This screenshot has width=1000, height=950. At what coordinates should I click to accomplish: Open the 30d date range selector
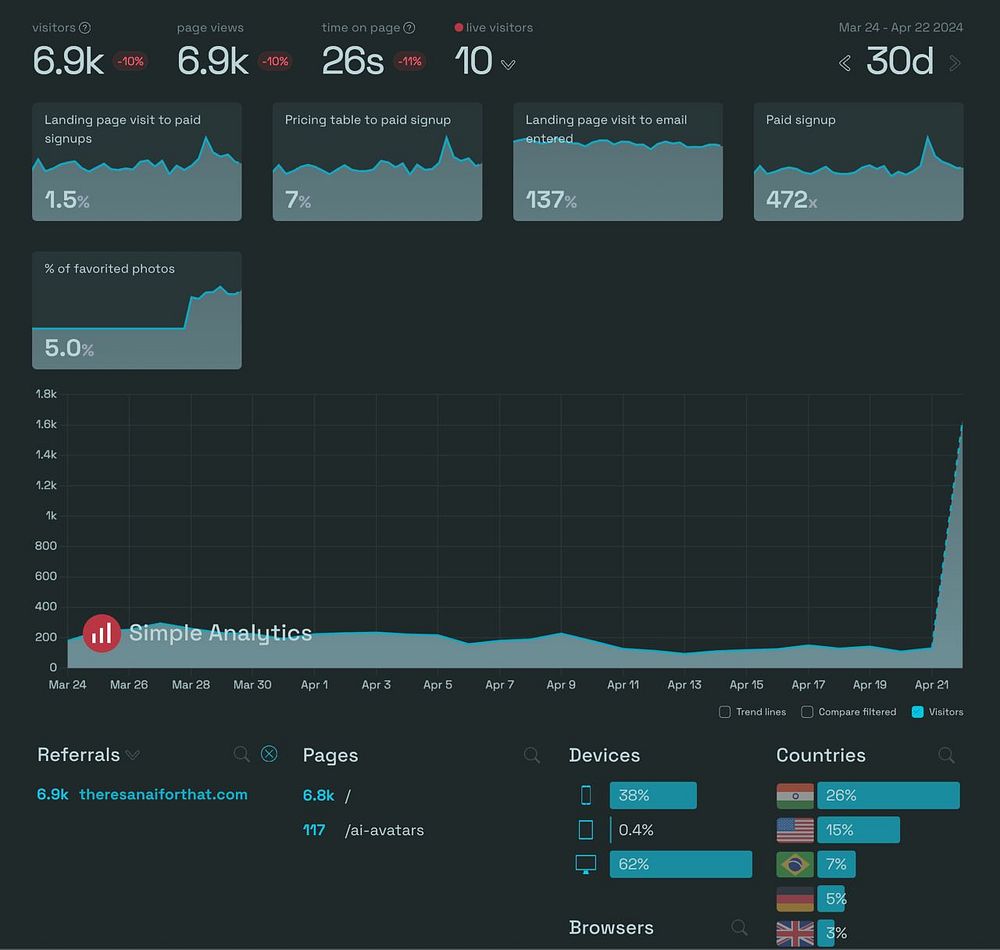900,61
